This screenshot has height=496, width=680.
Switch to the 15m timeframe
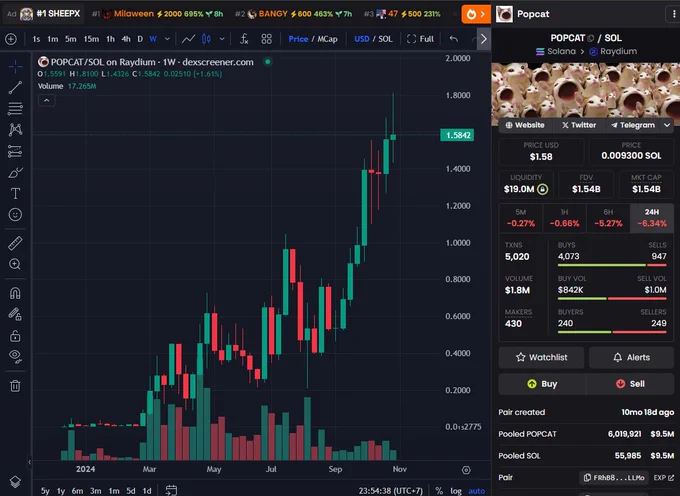[x=91, y=39]
